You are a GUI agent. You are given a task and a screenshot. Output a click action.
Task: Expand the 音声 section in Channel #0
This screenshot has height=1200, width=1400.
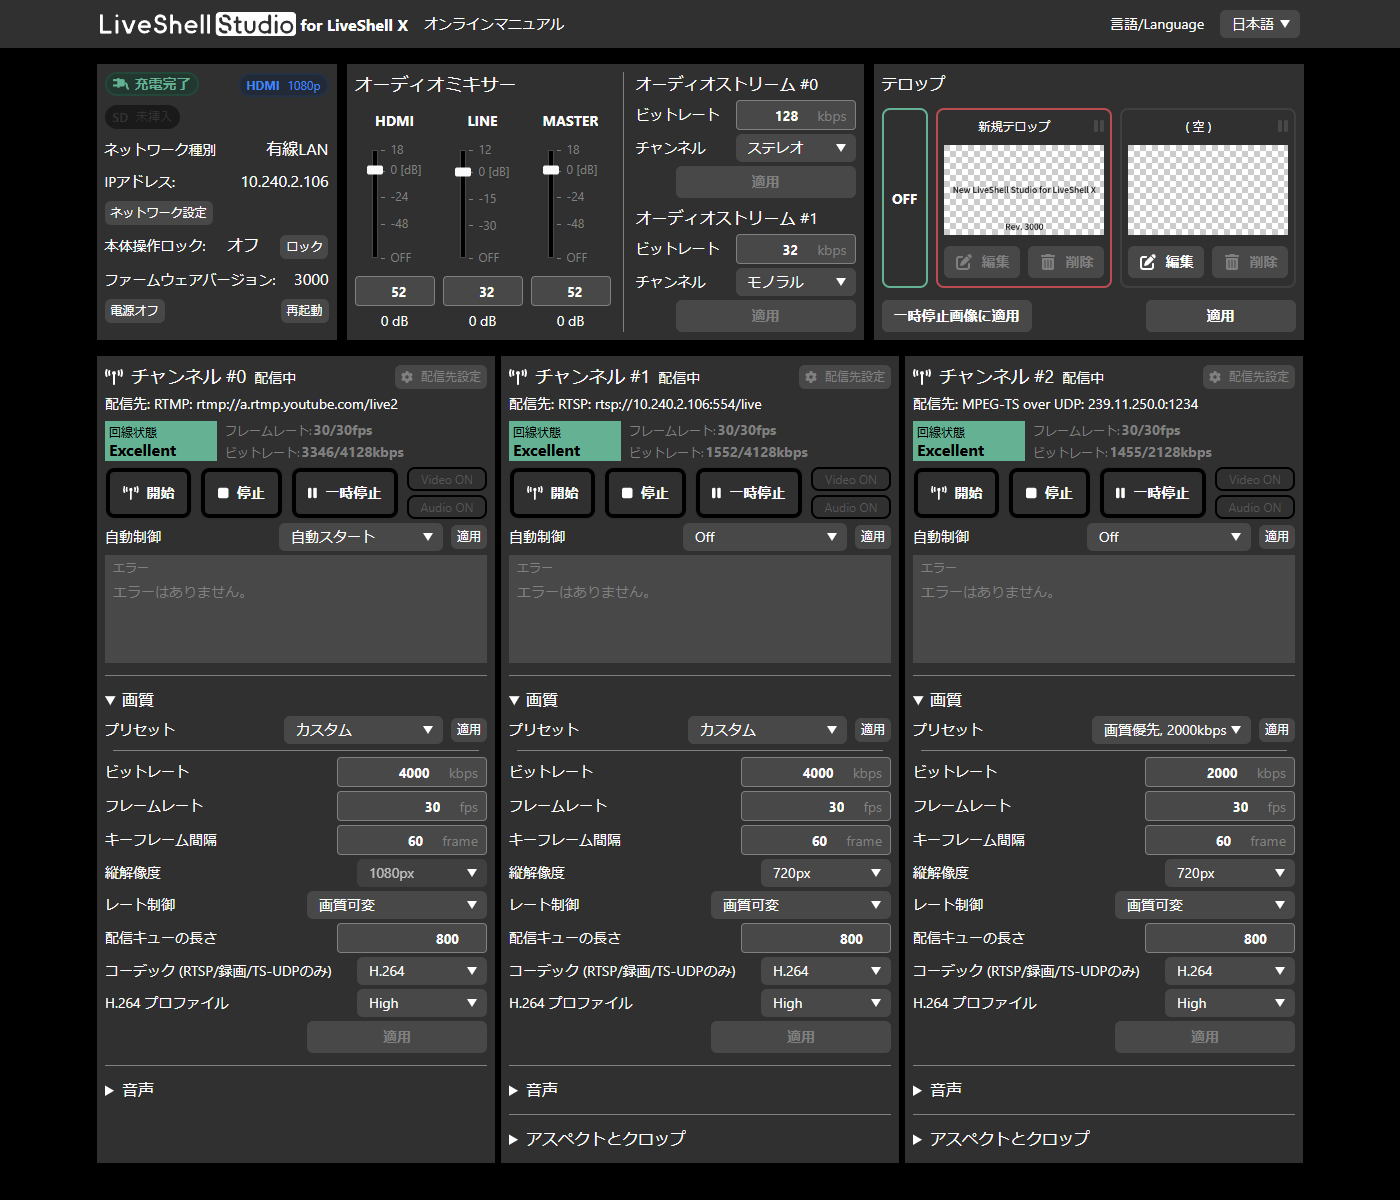point(130,1090)
